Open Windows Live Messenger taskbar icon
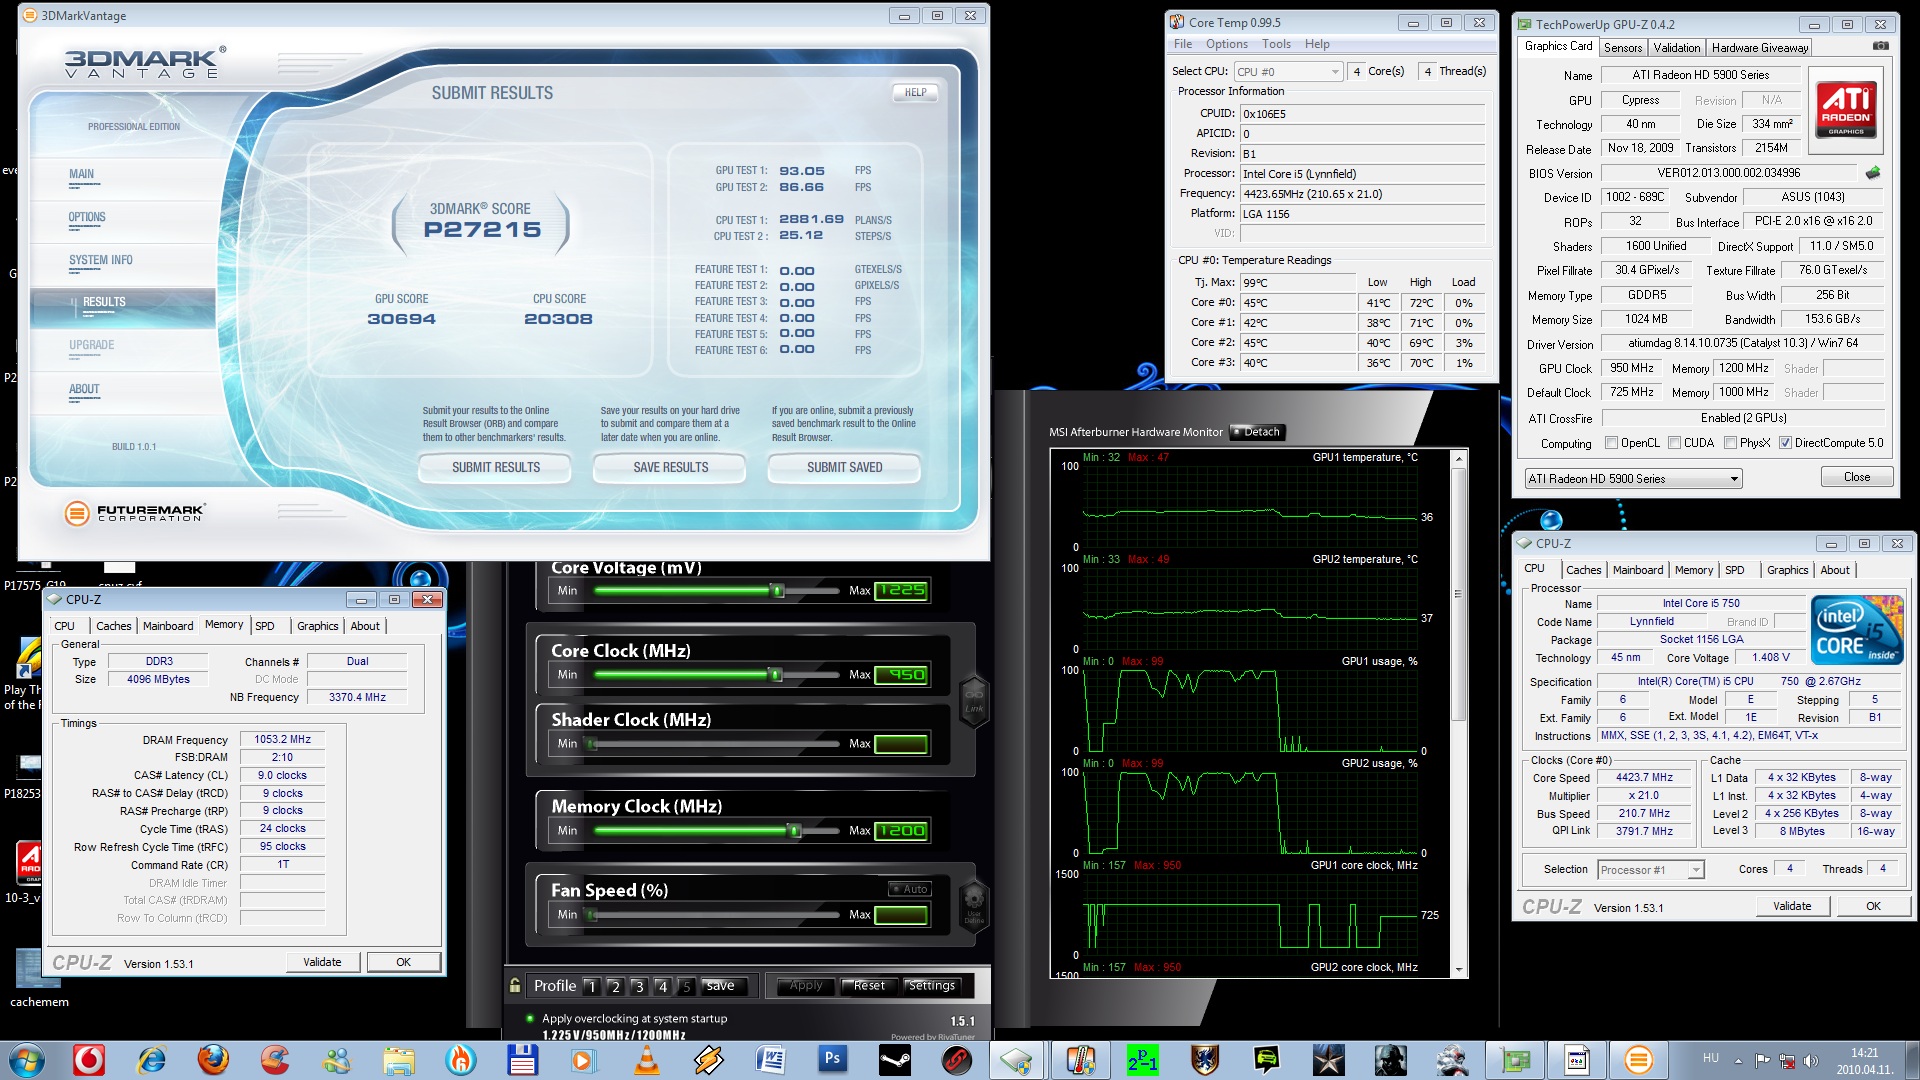Screen dimensions: 1920x1080 coord(336,1060)
